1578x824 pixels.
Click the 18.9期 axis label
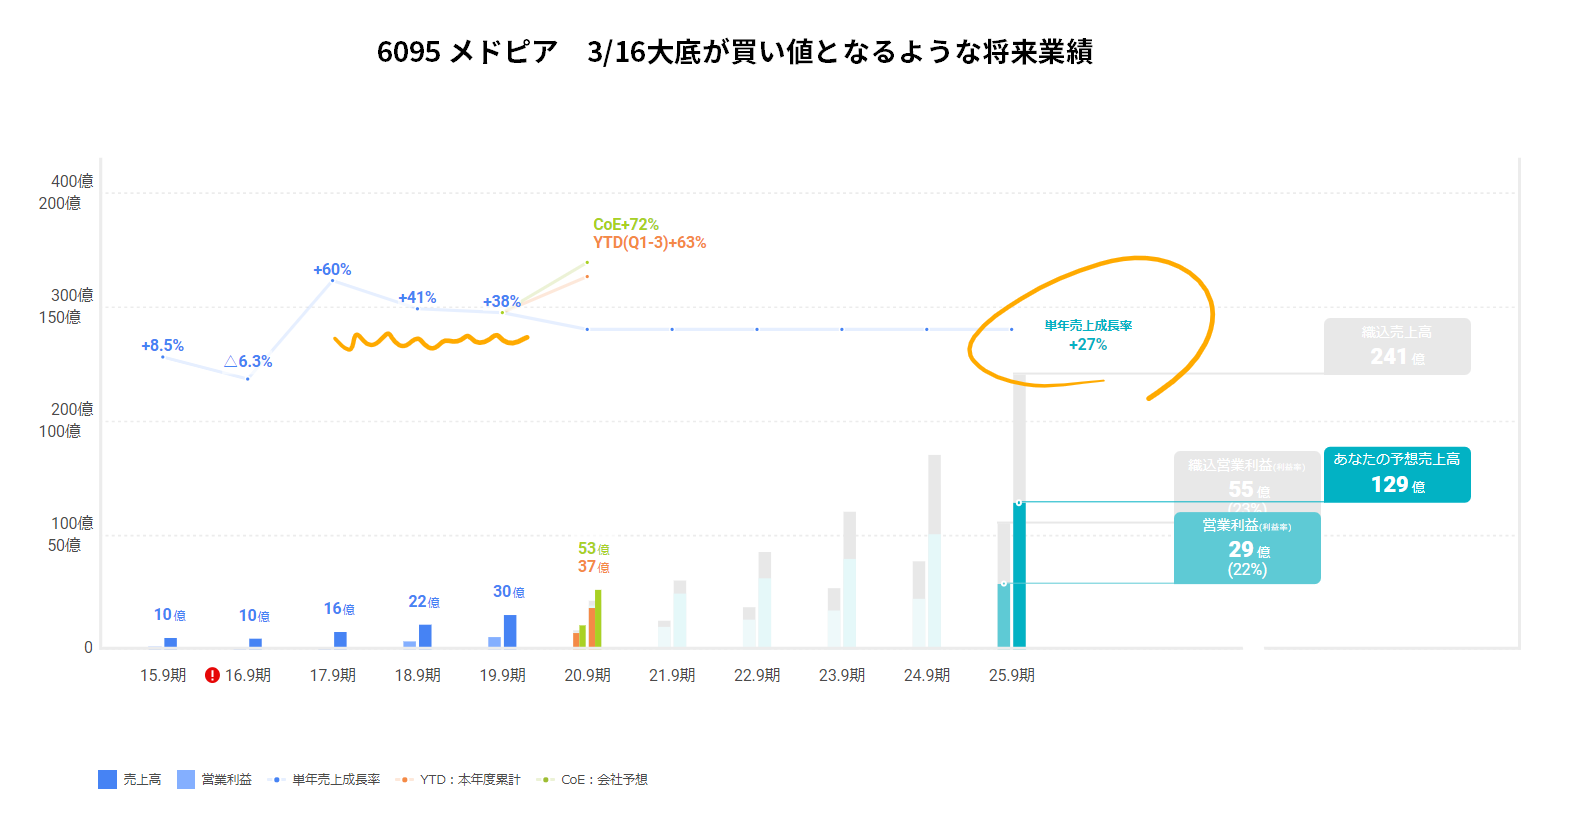coord(418,675)
